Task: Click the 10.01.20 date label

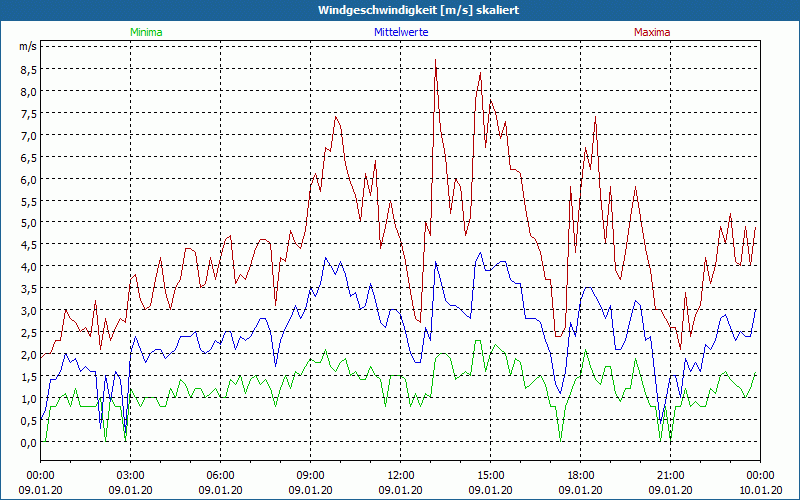Action: tap(760, 490)
